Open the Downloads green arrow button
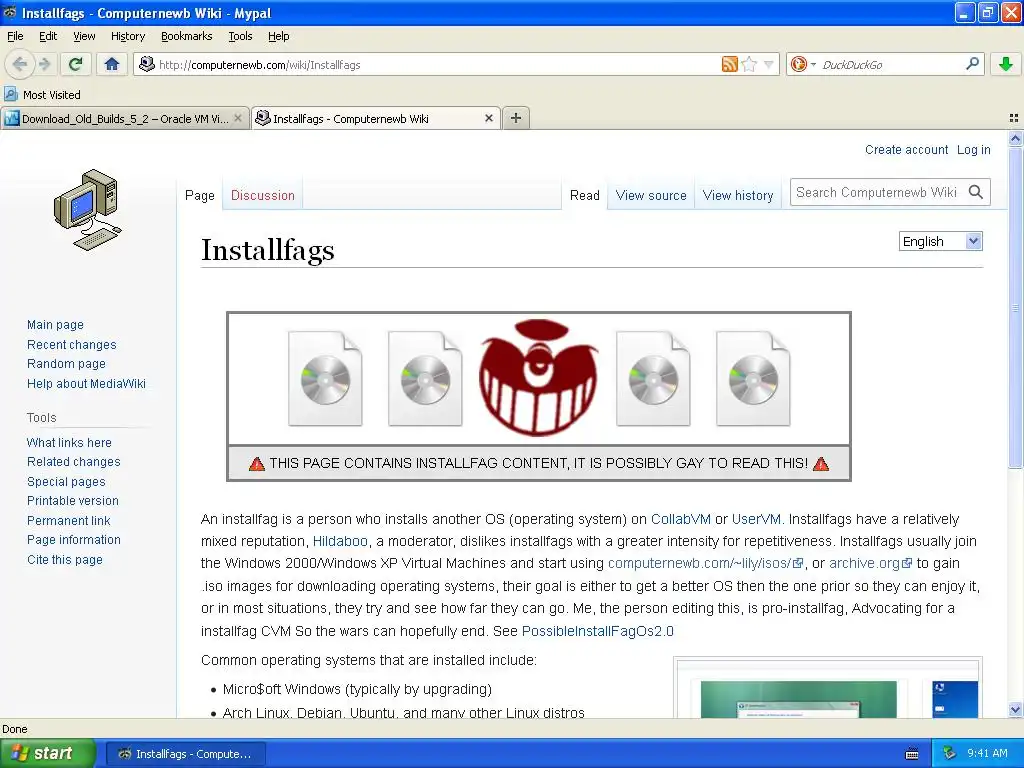The width and height of the screenshot is (1024, 768). 1006,64
